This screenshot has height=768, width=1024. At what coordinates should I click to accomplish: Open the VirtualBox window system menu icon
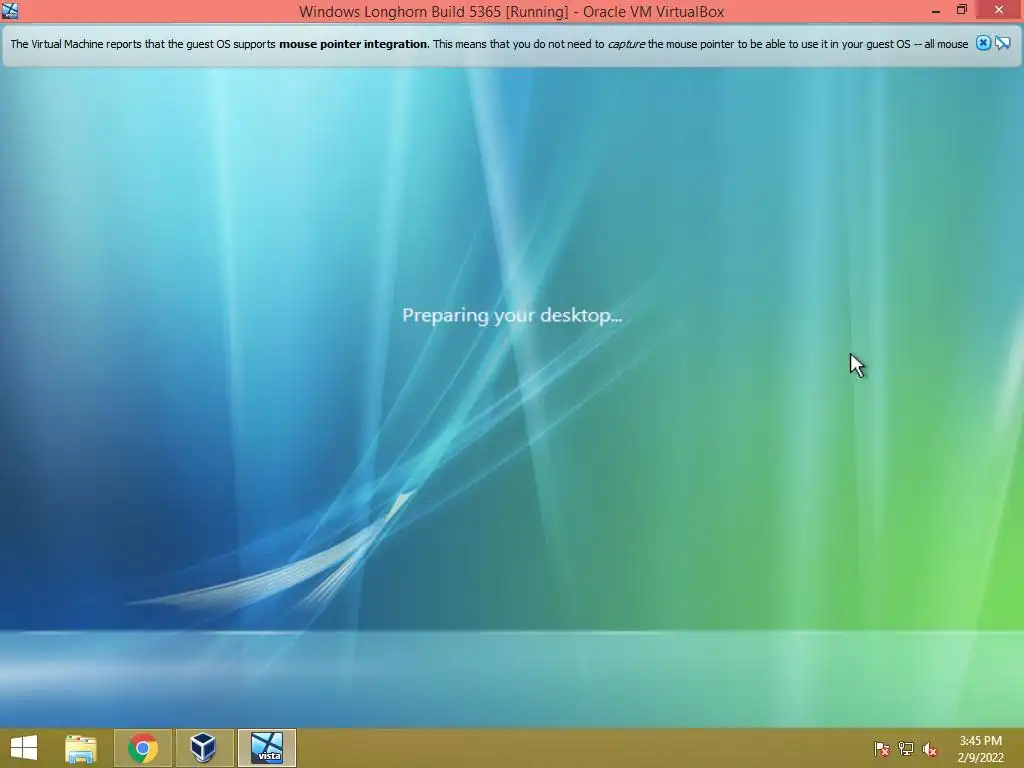[10, 11]
